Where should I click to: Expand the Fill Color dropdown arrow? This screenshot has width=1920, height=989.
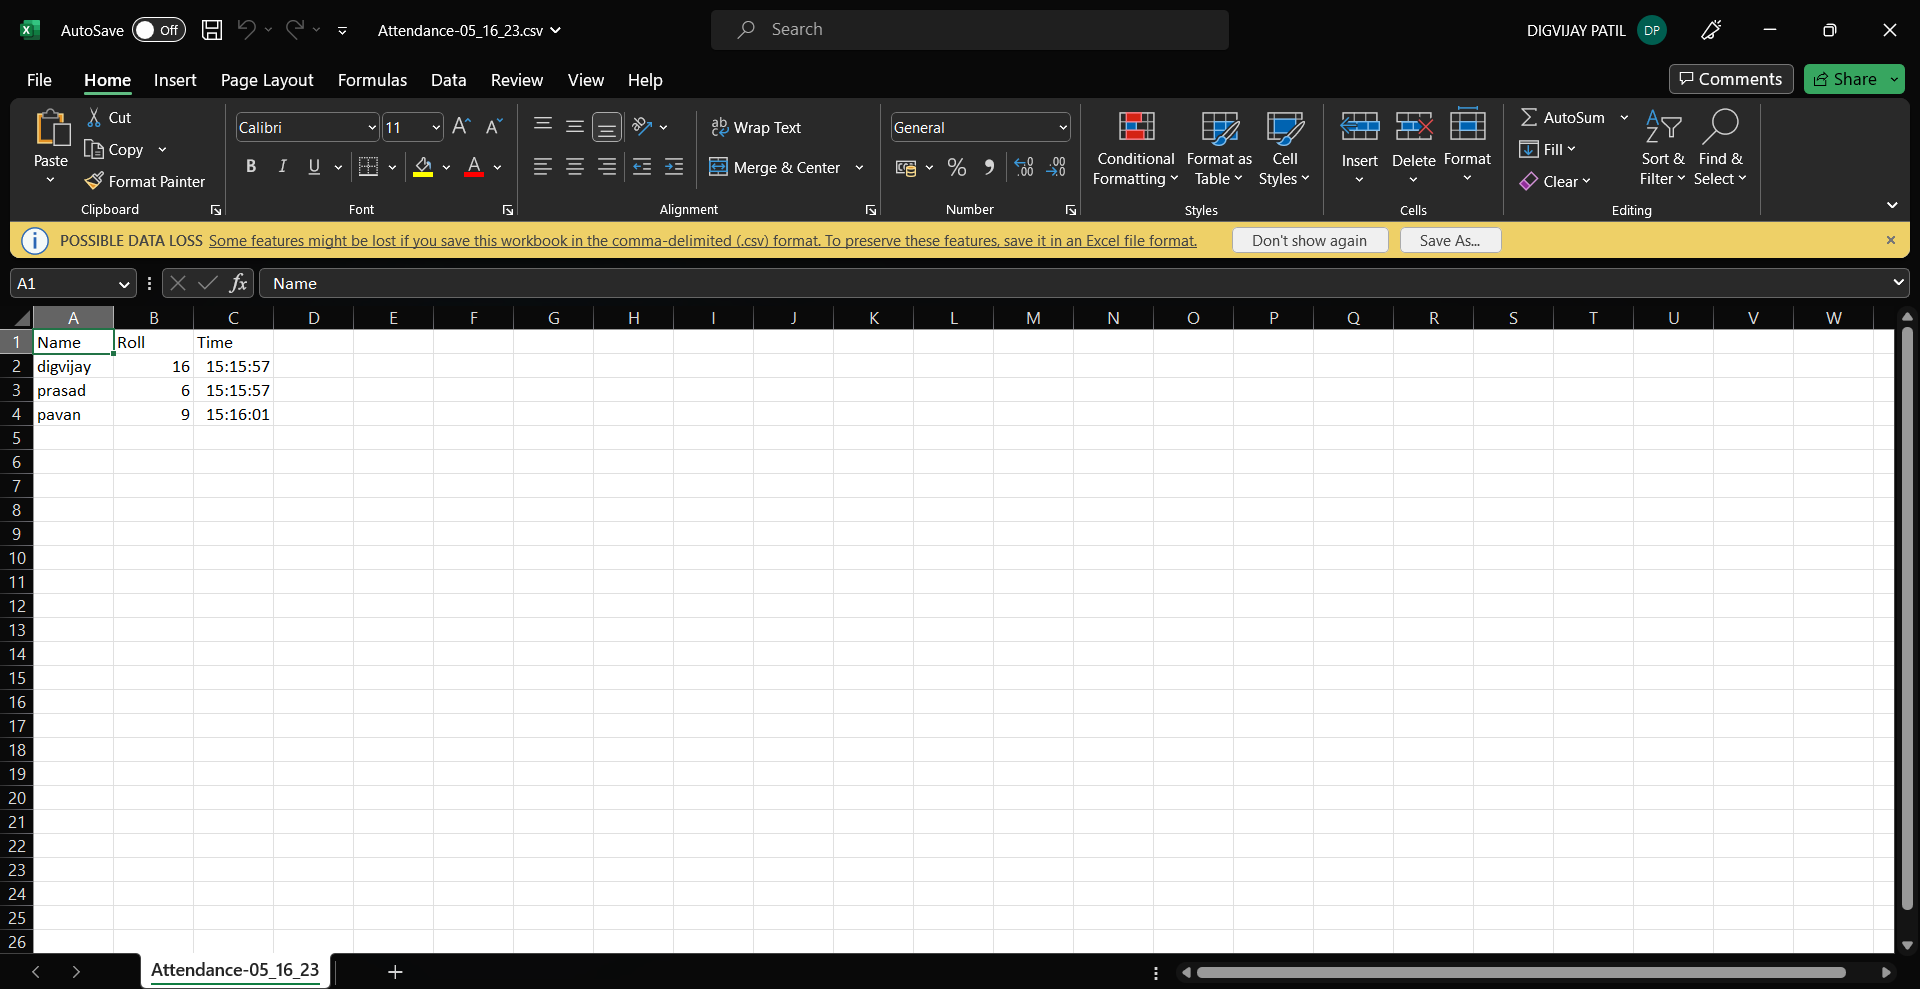(x=447, y=167)
